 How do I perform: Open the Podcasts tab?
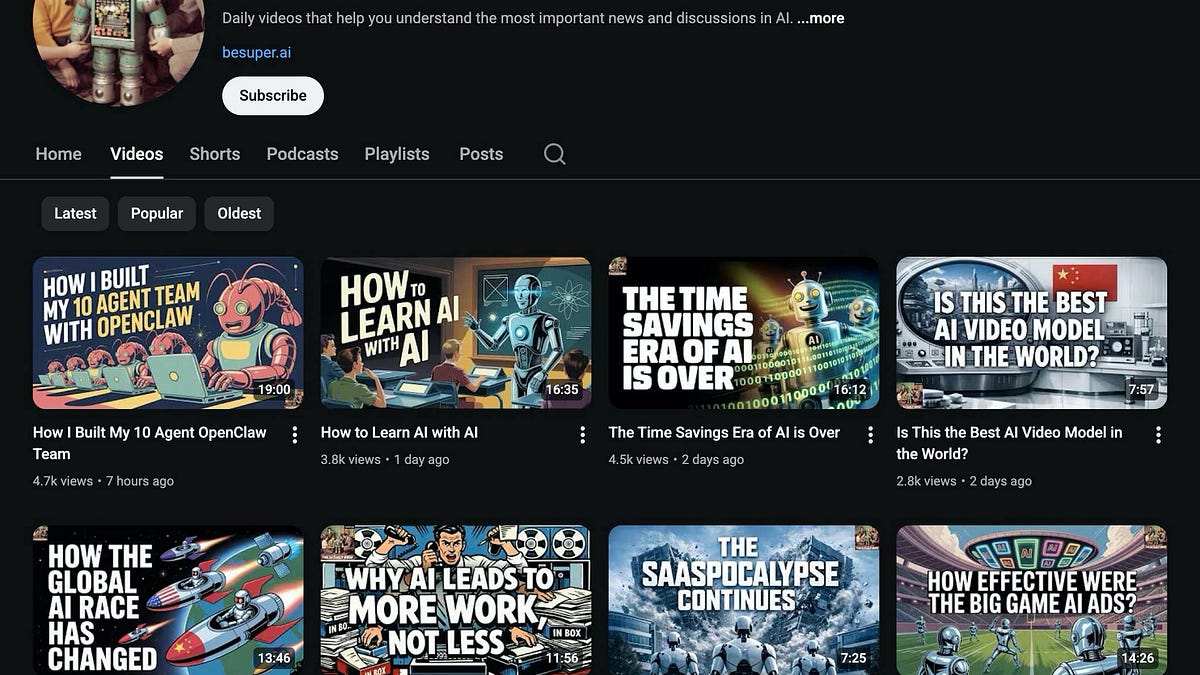pyautogui.click(x=302, y=154)
